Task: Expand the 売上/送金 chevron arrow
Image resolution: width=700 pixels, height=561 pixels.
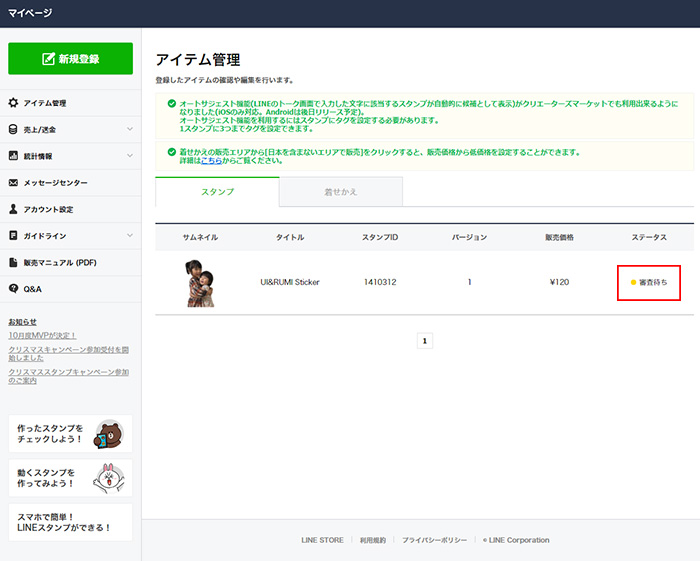Action: tap(129, 129)
